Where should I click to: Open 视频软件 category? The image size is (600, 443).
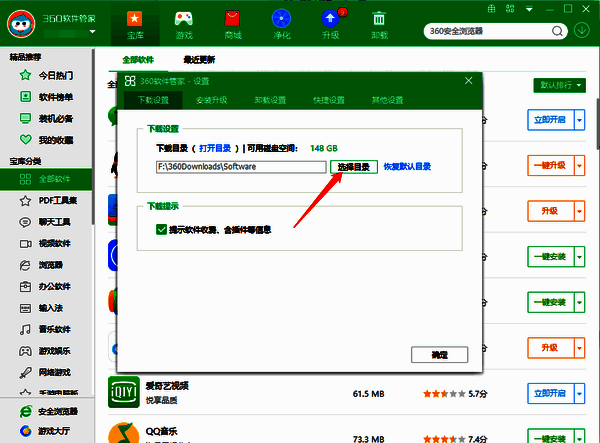point(46,243)
